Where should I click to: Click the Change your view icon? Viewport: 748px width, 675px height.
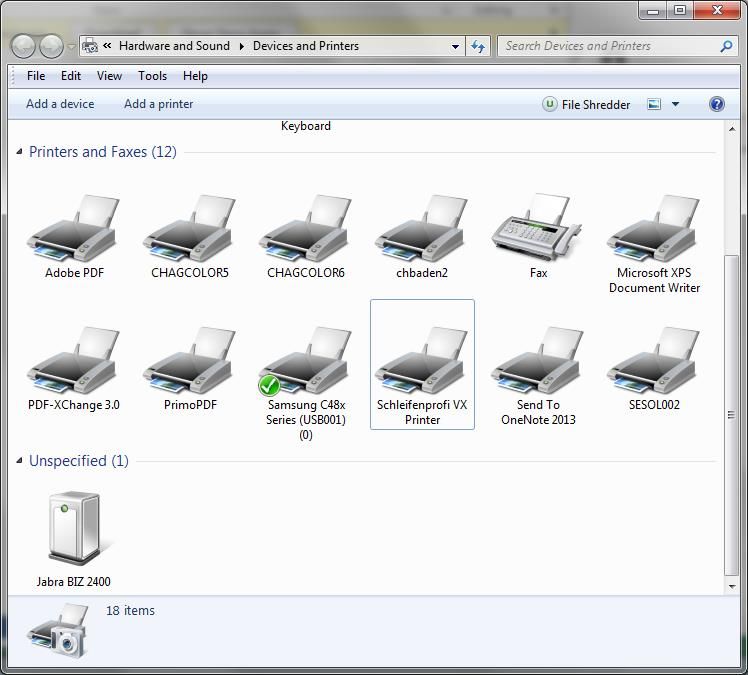tap(654, 104)
